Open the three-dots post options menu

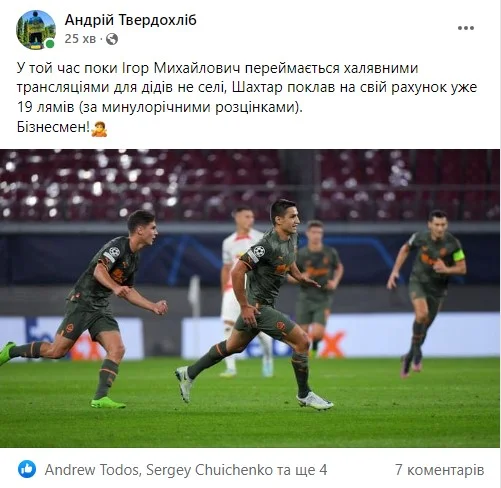click(466, 28)
